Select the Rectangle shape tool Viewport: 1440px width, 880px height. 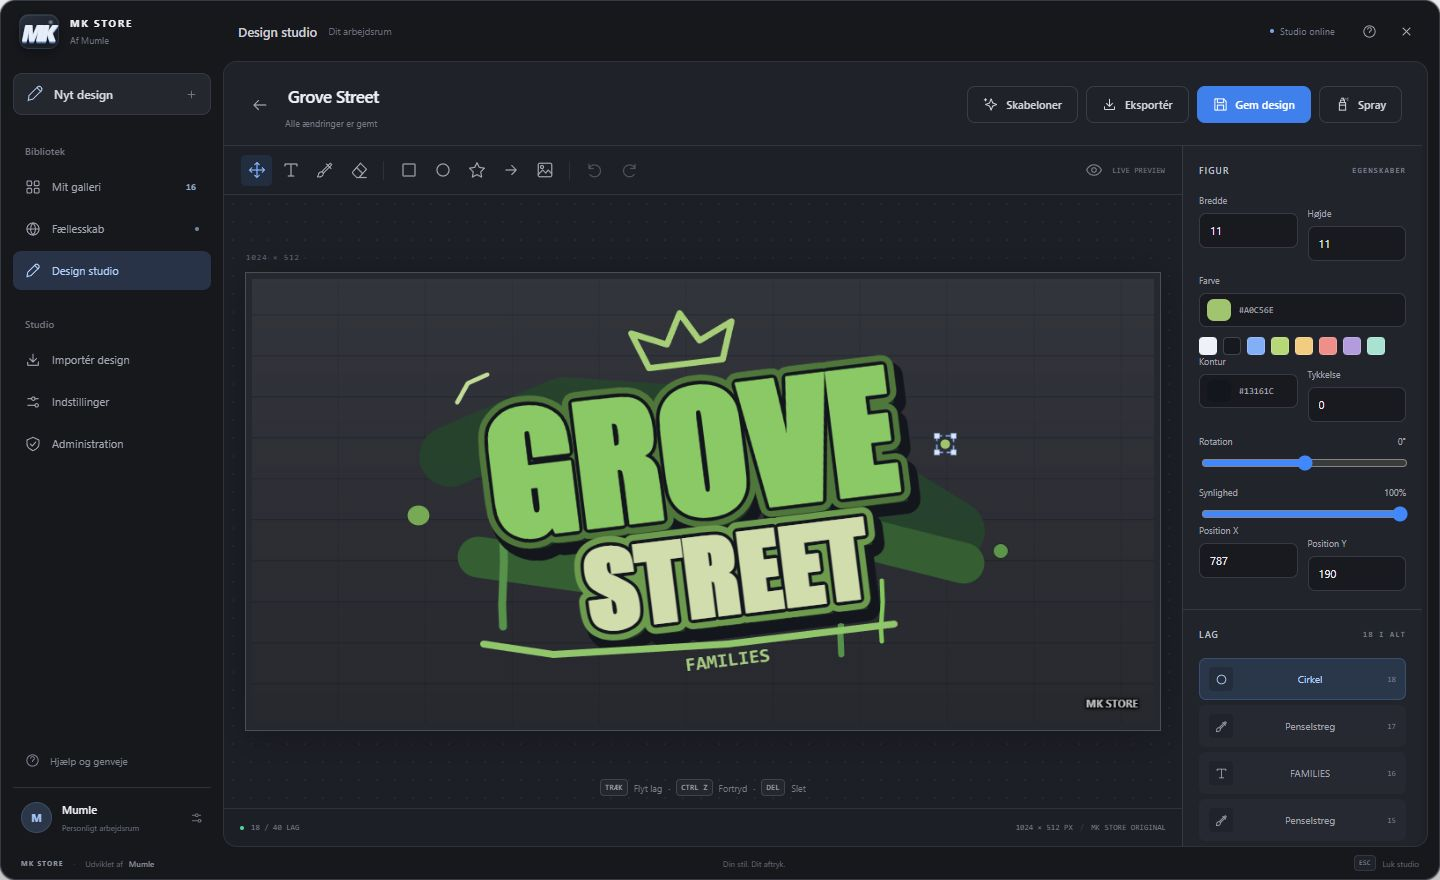409,170
